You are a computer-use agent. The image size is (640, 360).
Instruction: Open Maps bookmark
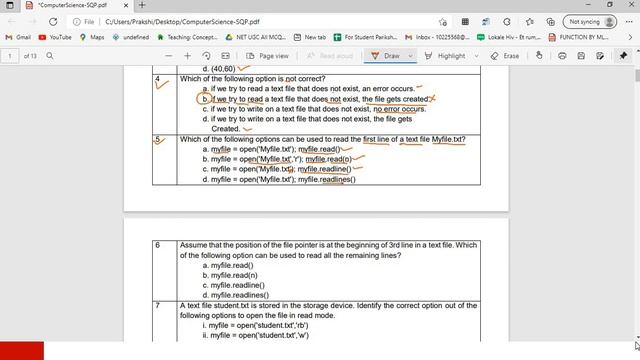pyautogui.click(x=92, y=37)
